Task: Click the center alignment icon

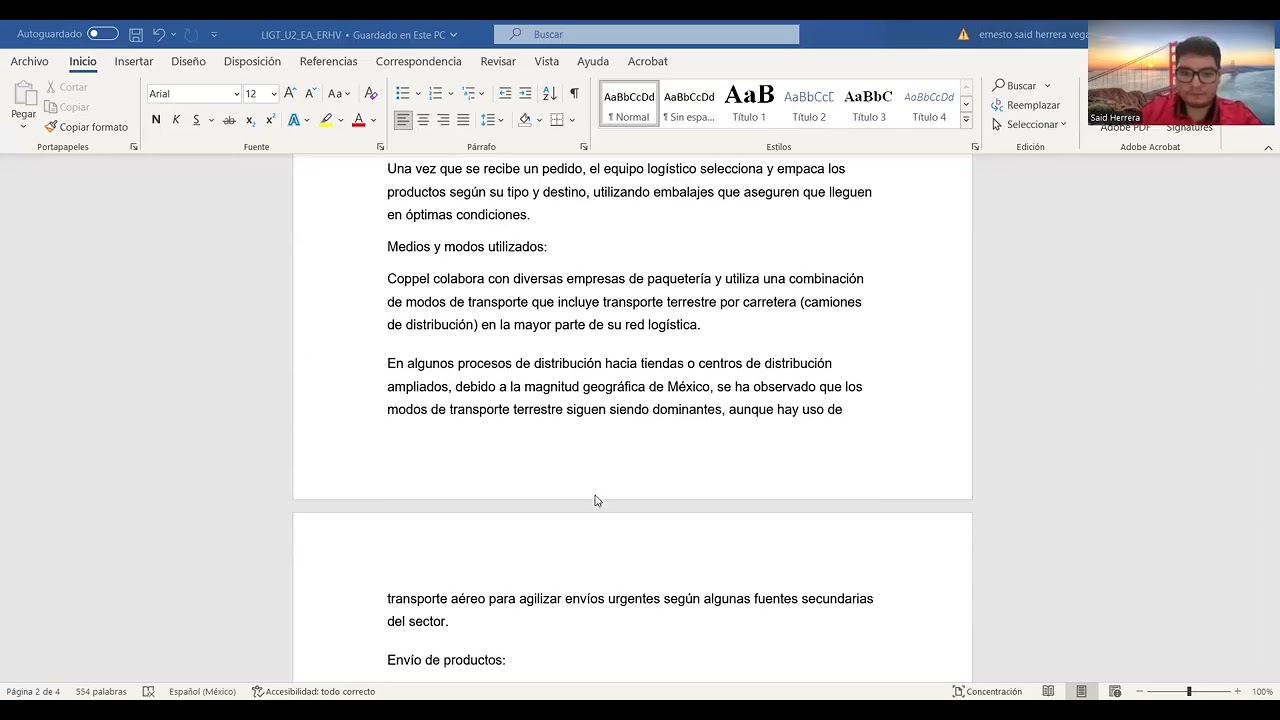Action: pos(423,120)
